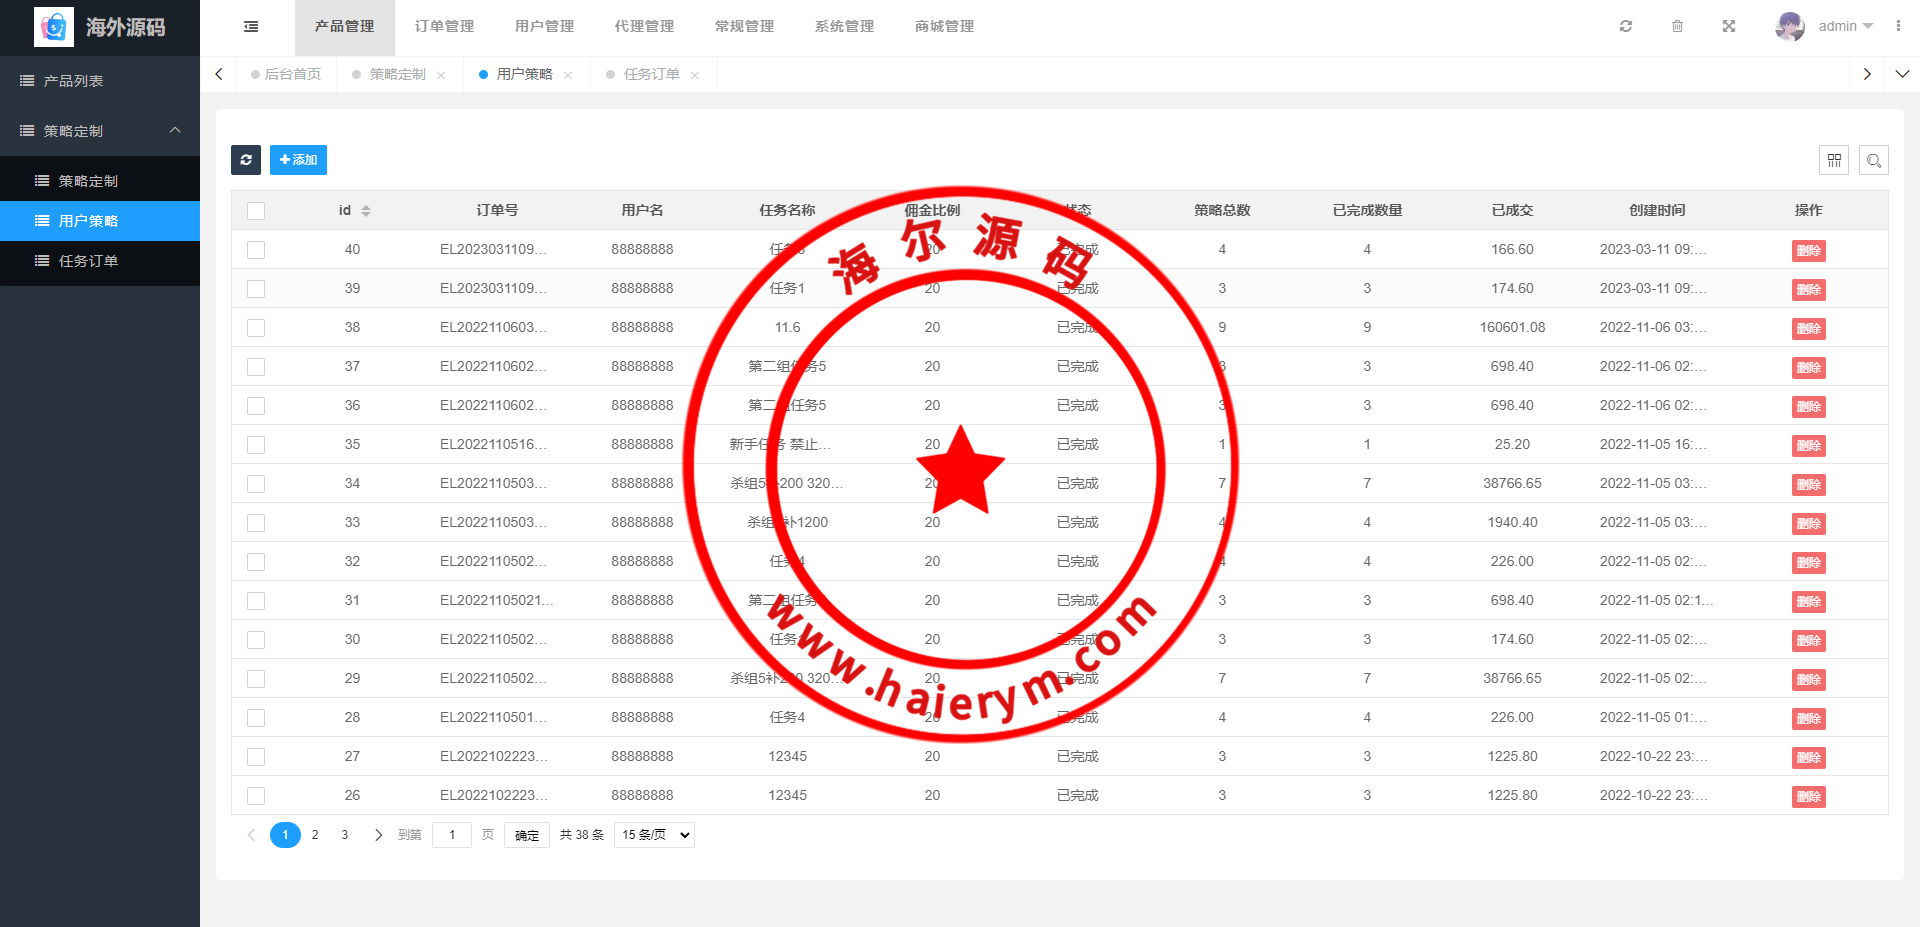The height and width of the screenshot is (927, 1920).
Task: Switch to the 任务订单 page tab
Action: tap(651, 75)
